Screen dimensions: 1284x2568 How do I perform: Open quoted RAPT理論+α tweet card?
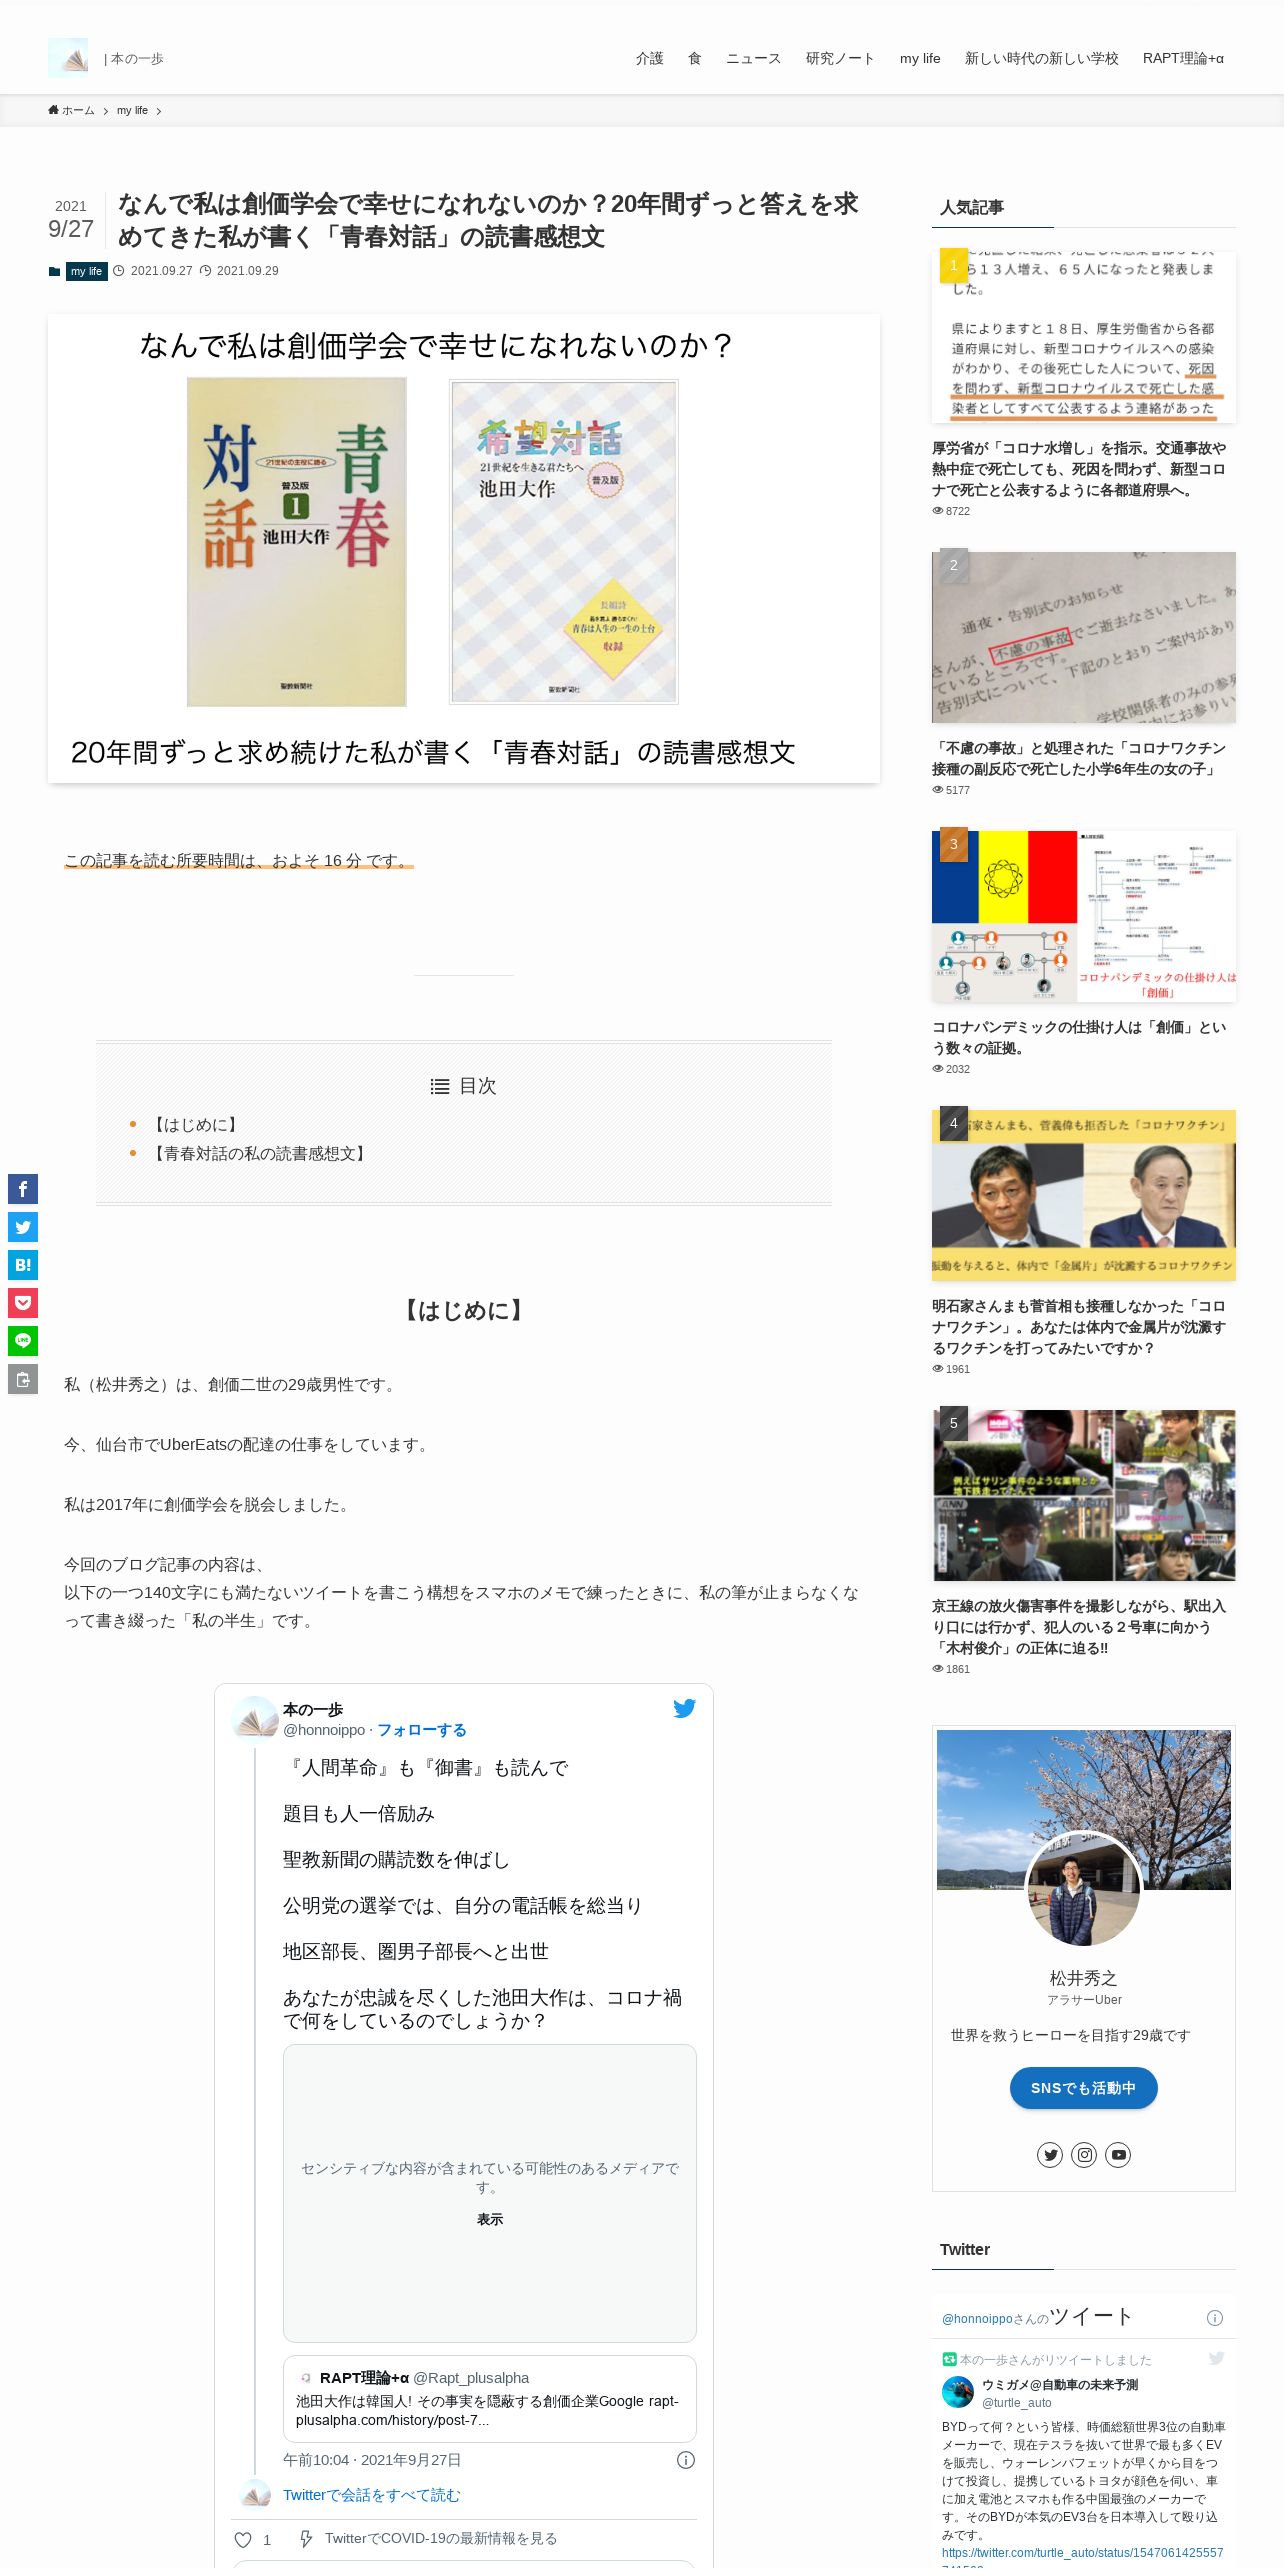click(x=490, y=2399)
